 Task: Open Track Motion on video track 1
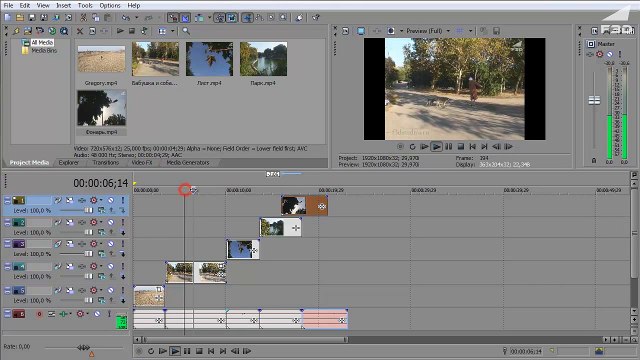(x=70, y=200)
